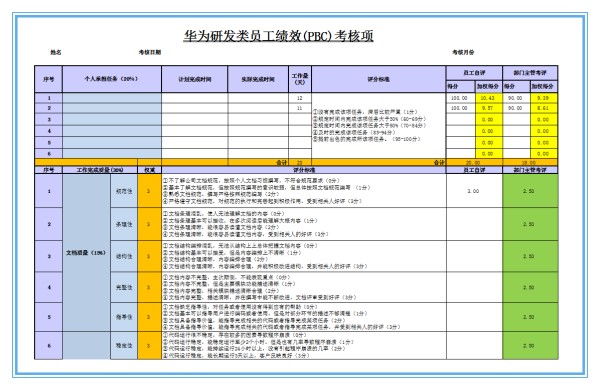Click the 部门主管考评 header in top table
The width and height of the screenshot is (600, 390).
tap(530, 73)
